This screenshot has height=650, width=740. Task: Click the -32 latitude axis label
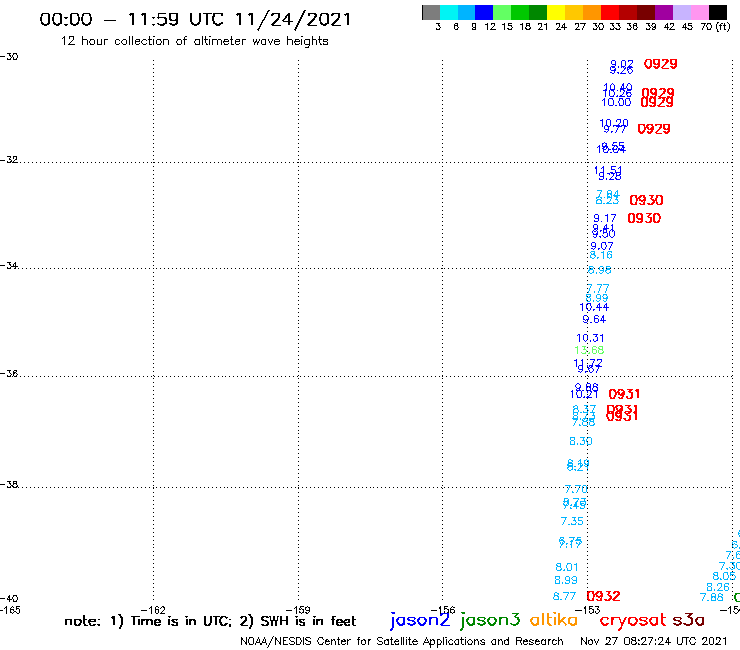coord(9,160)
